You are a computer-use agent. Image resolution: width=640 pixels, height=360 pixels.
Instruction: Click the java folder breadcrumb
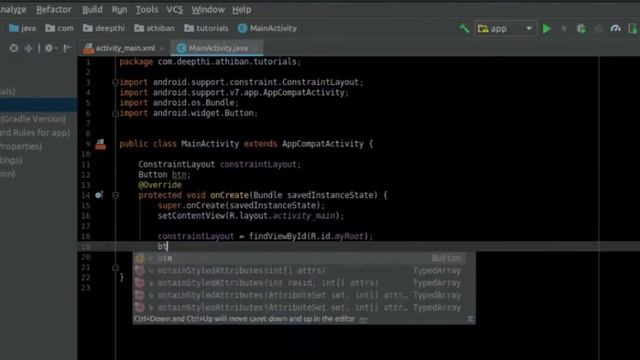(x=22, y=28)
